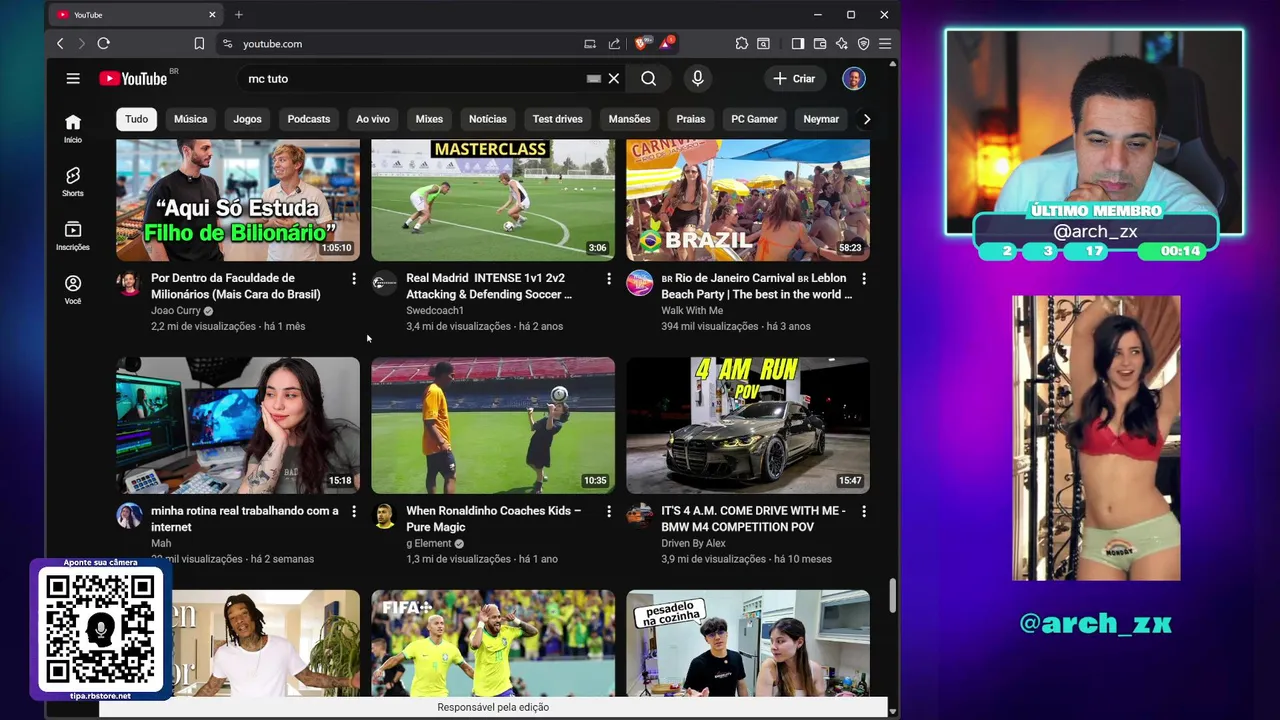Click the Brave Shields lion icon

(x=641, y=43)
